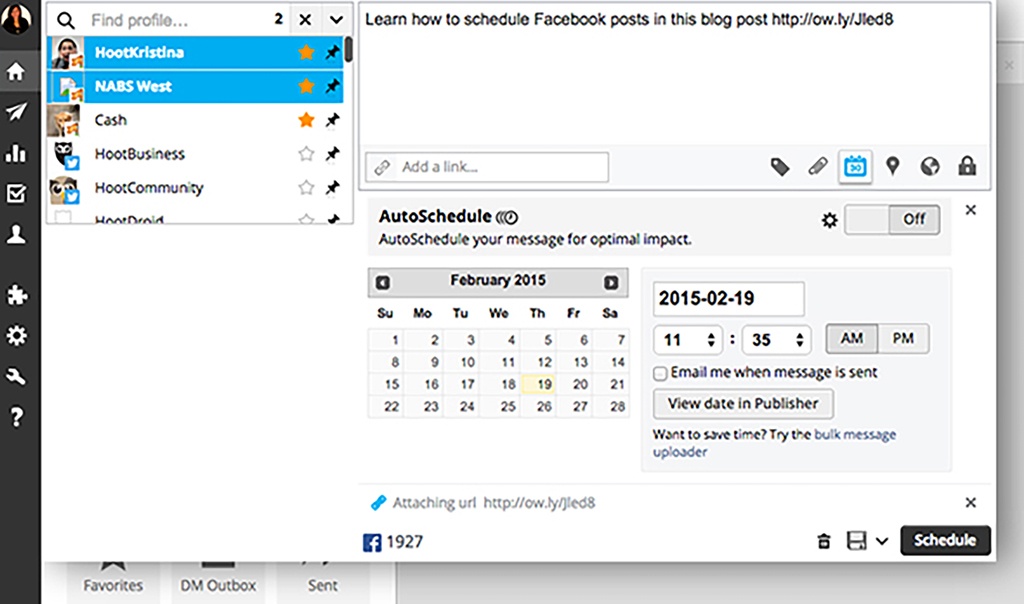Click the location pin icon
This screenshot has width=1024, height=604.
coord(893,166)
